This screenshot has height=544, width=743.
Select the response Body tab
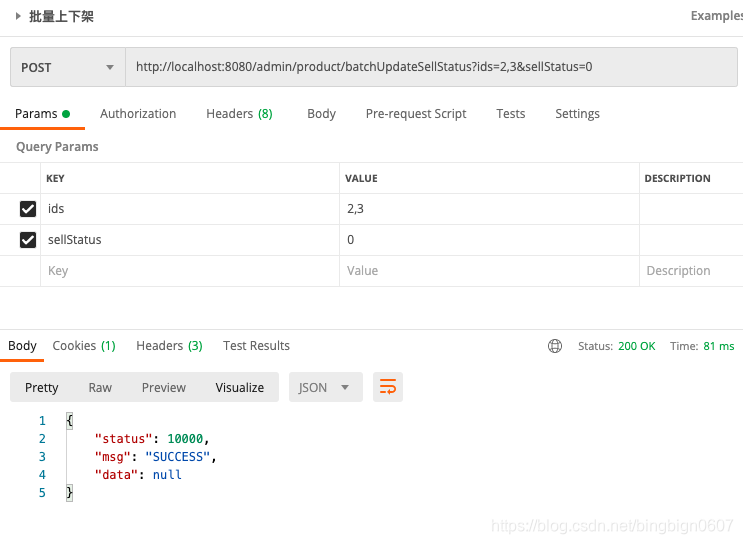pyautogui.click(x=22, y=346)
